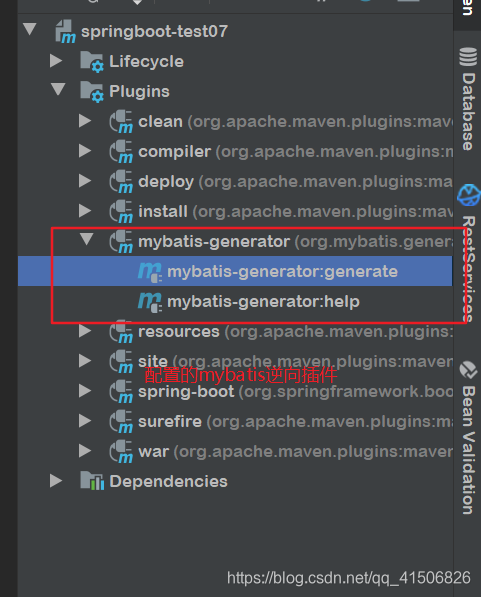
Task: Click the RestServices tool window icon
Action: coord(468,195)
